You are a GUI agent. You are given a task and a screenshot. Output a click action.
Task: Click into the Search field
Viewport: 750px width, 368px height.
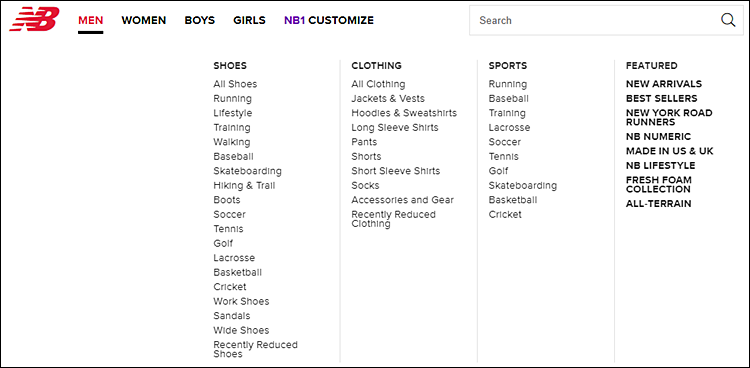point(593,20)
